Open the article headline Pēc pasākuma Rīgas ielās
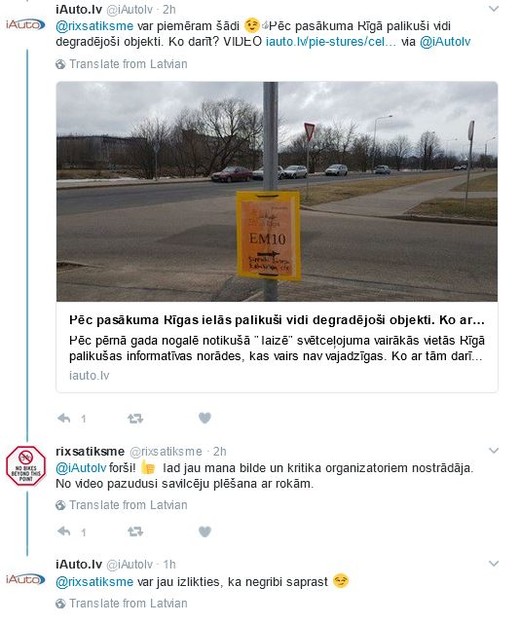The image size is (520, 624). [277, 320]
